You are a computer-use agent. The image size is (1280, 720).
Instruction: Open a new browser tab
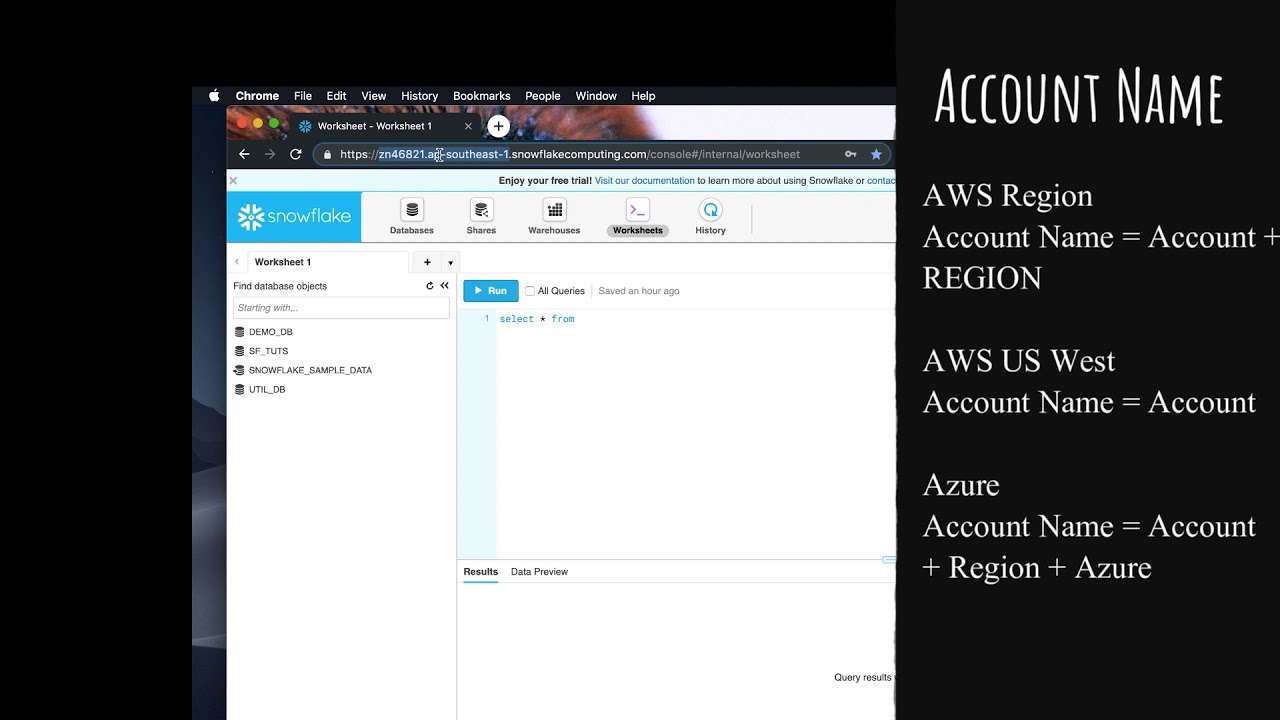(498, 126)
